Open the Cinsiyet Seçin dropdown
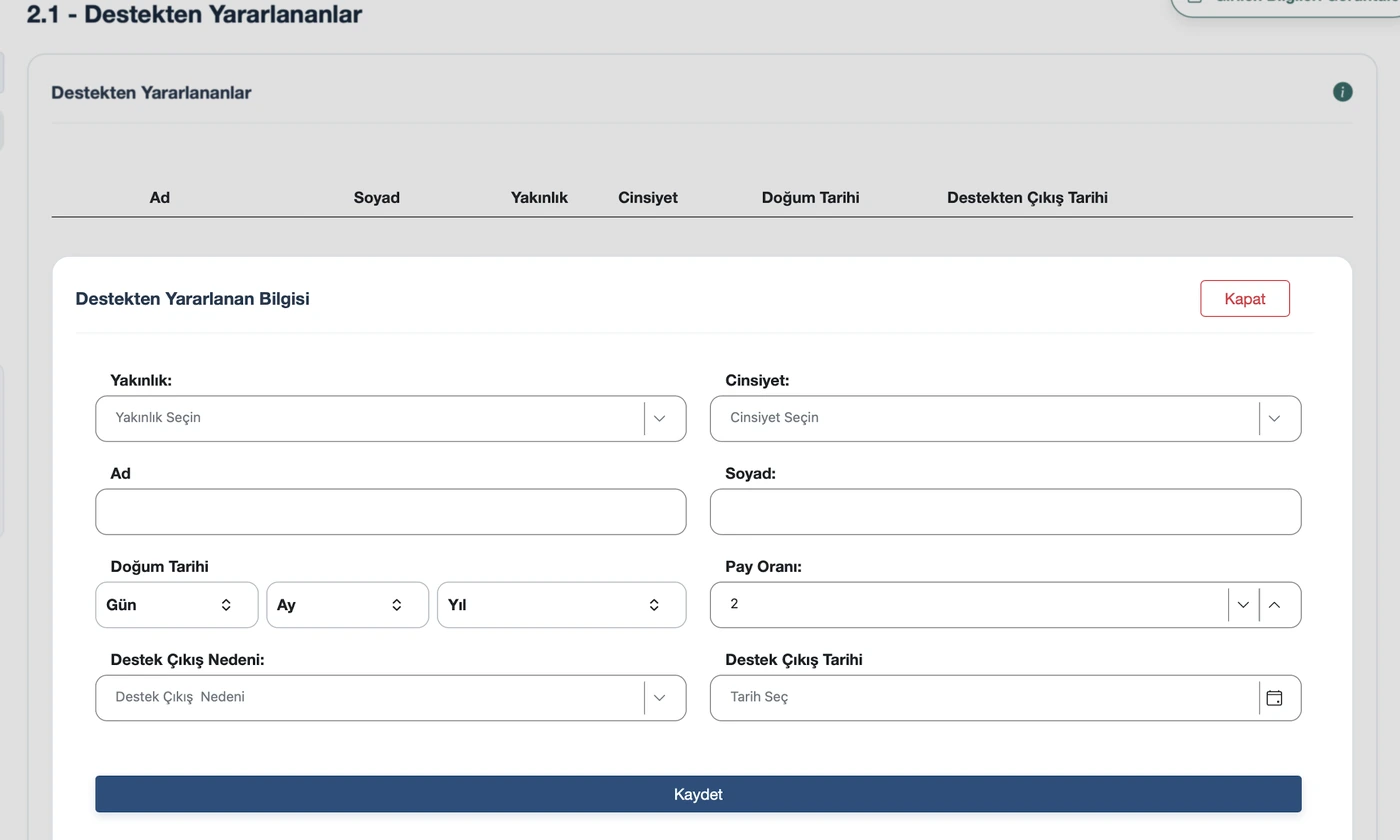Image resolution: width=1400 pixels, height=840 pixels. [1005, 418]
